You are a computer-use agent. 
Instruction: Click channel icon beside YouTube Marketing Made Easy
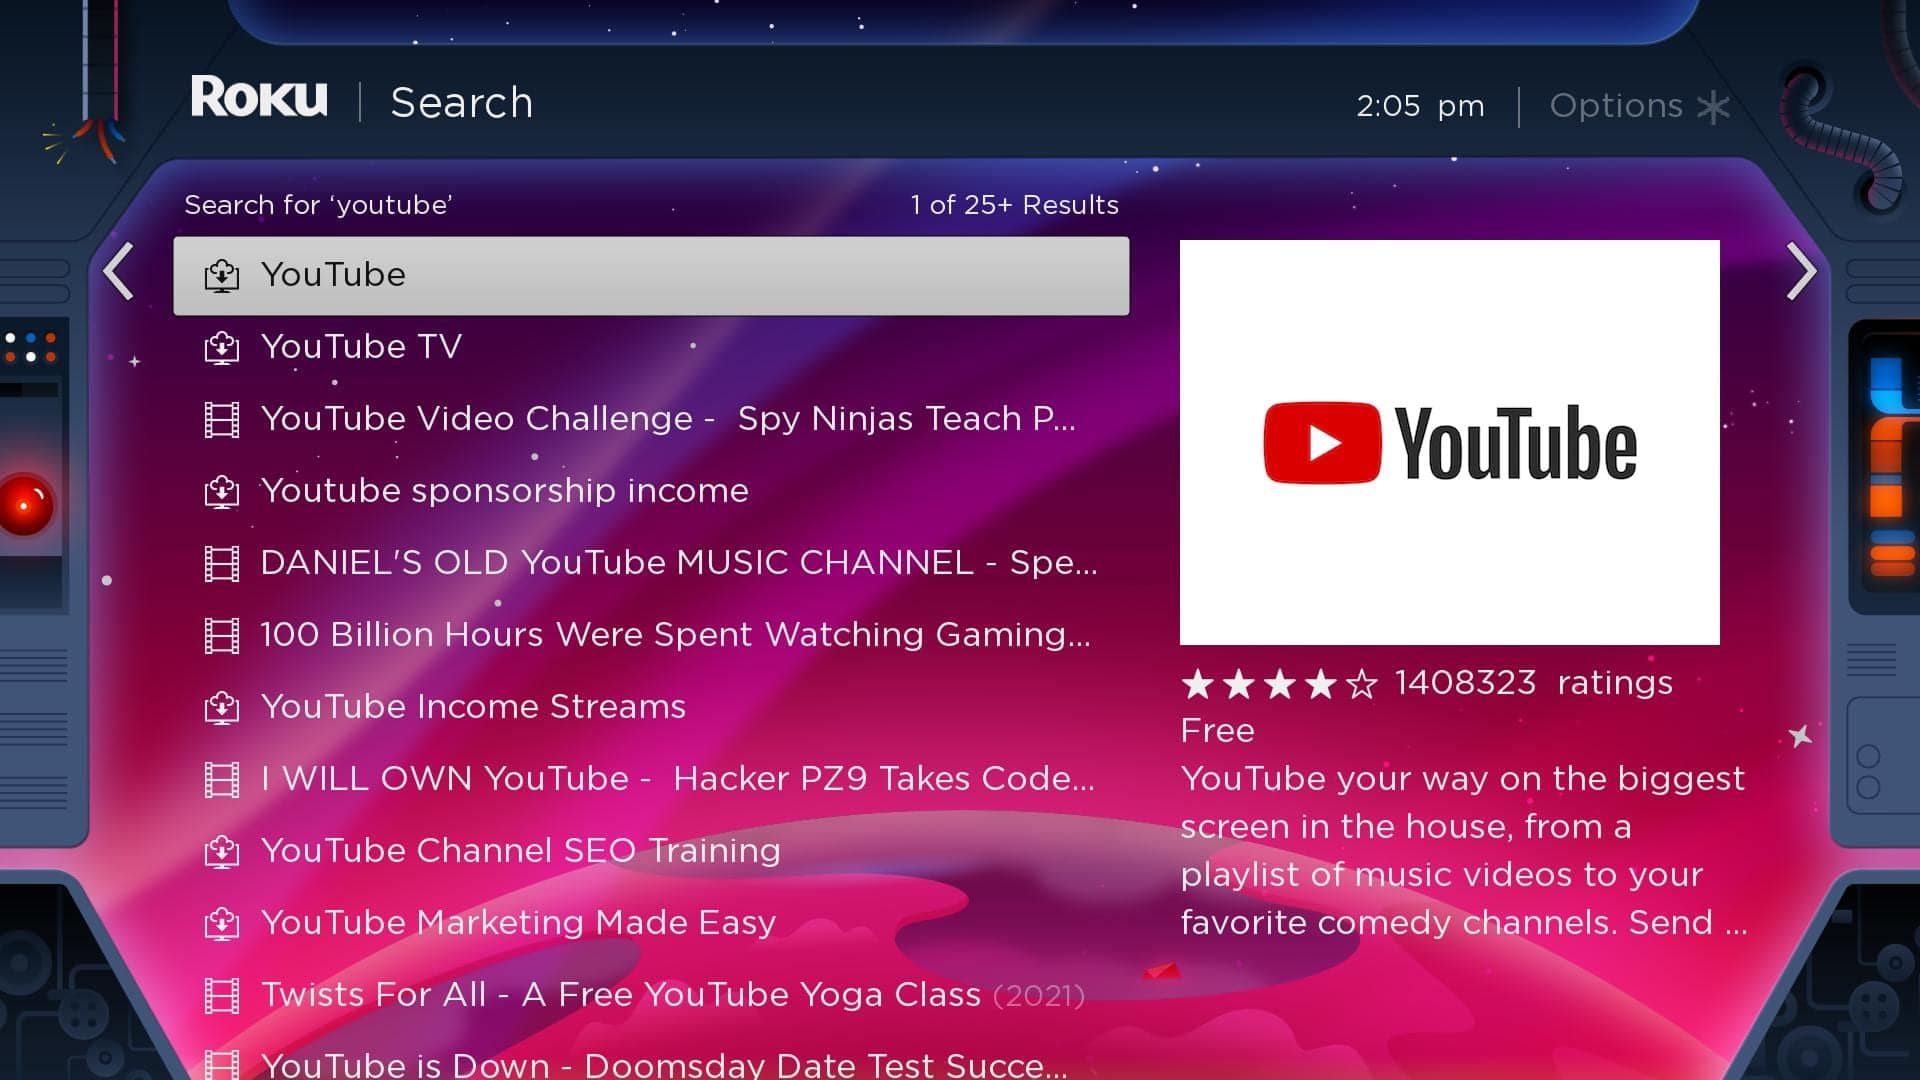221,924
